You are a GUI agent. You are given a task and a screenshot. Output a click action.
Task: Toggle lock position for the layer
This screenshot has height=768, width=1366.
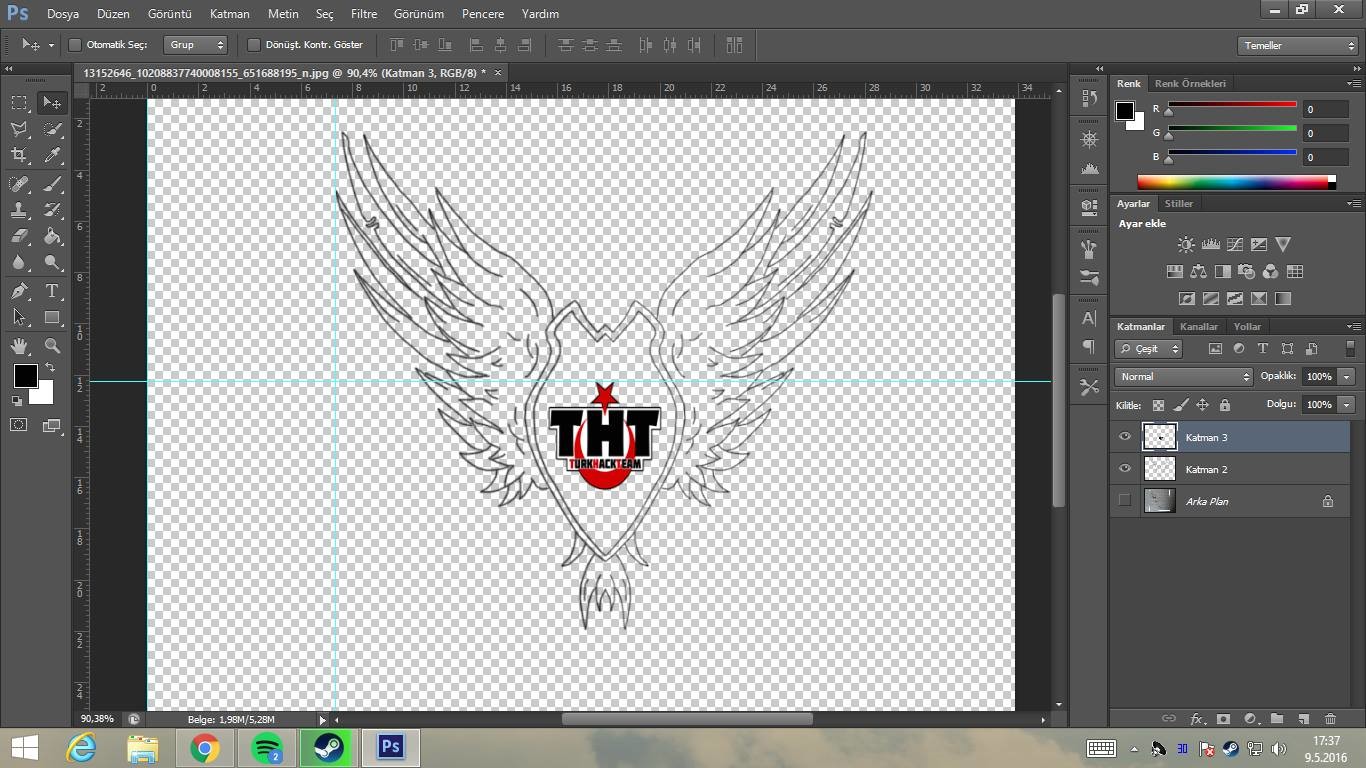[1202, 405]
